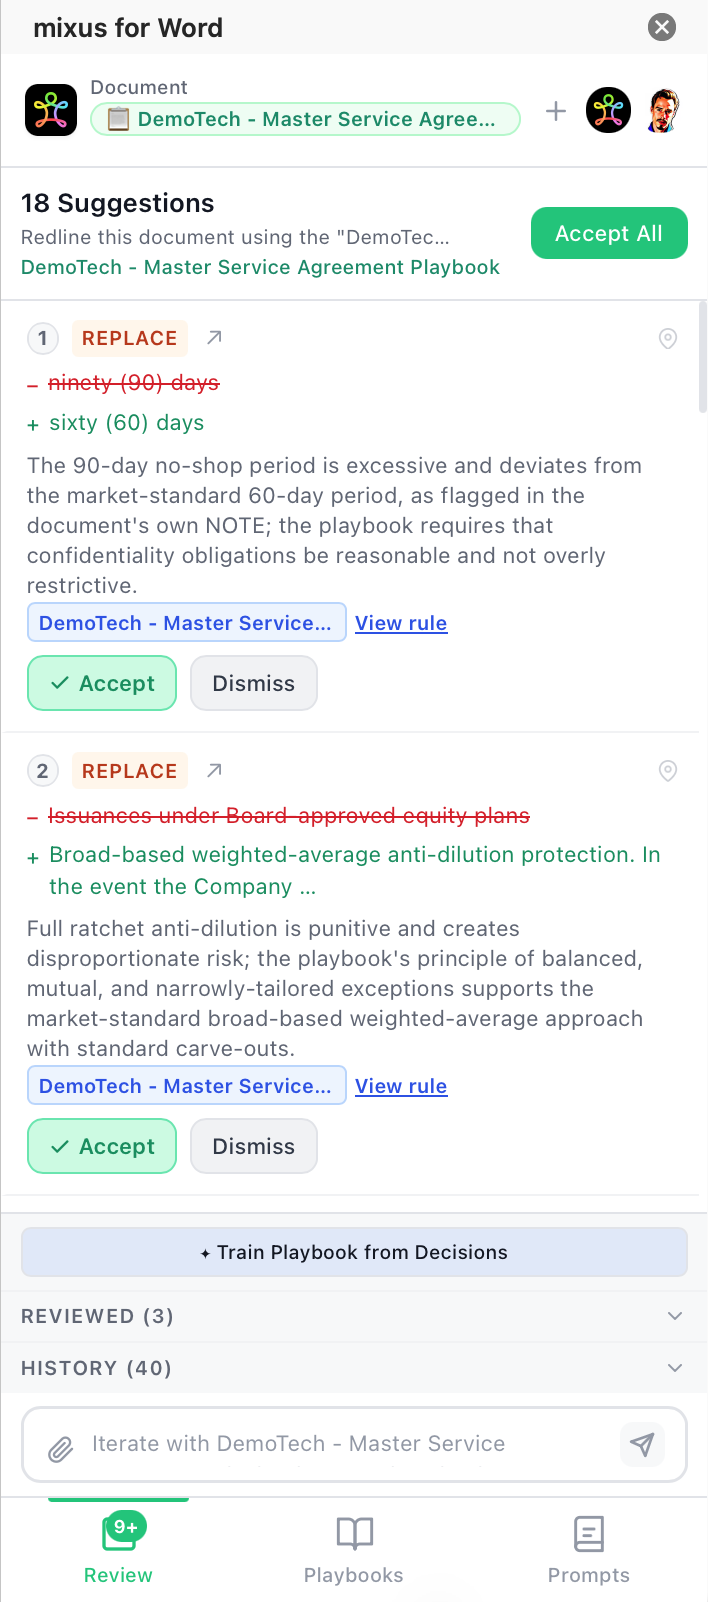Click Train Playbook from Decisions
708x1602 pixels.
(354, 1252)
